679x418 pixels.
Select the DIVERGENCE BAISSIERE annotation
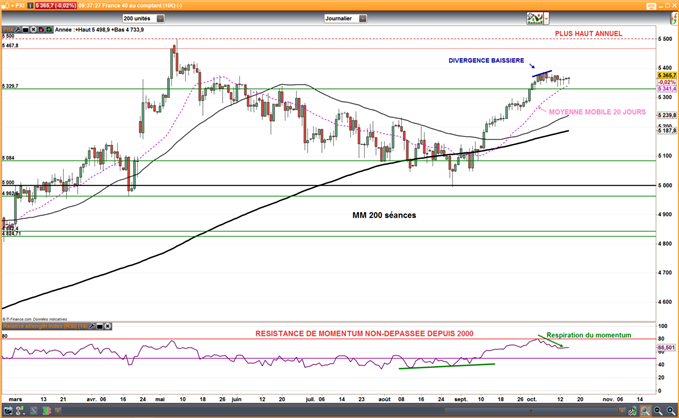486,61
